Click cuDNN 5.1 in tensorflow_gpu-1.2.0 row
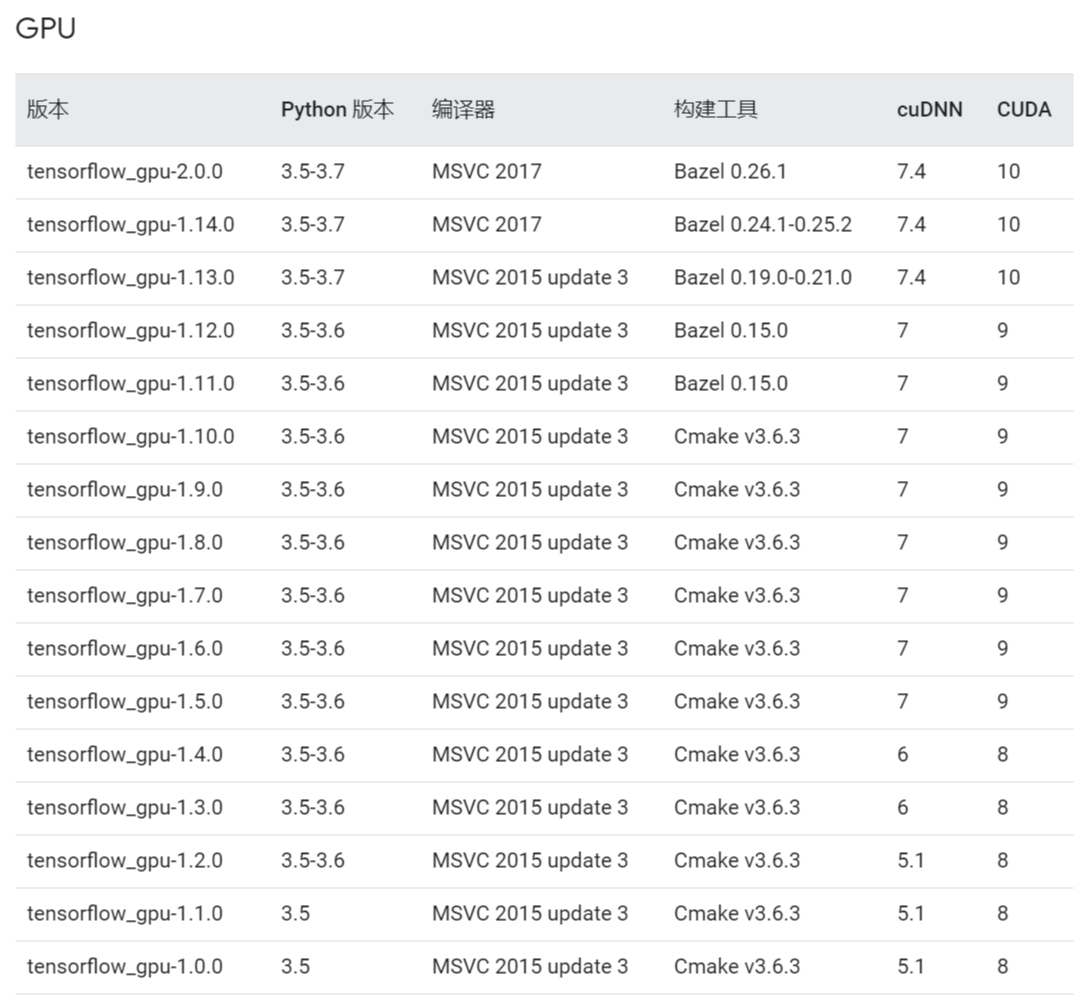1092x1008 pixels. pyautogui.click(x=911, y=860)
